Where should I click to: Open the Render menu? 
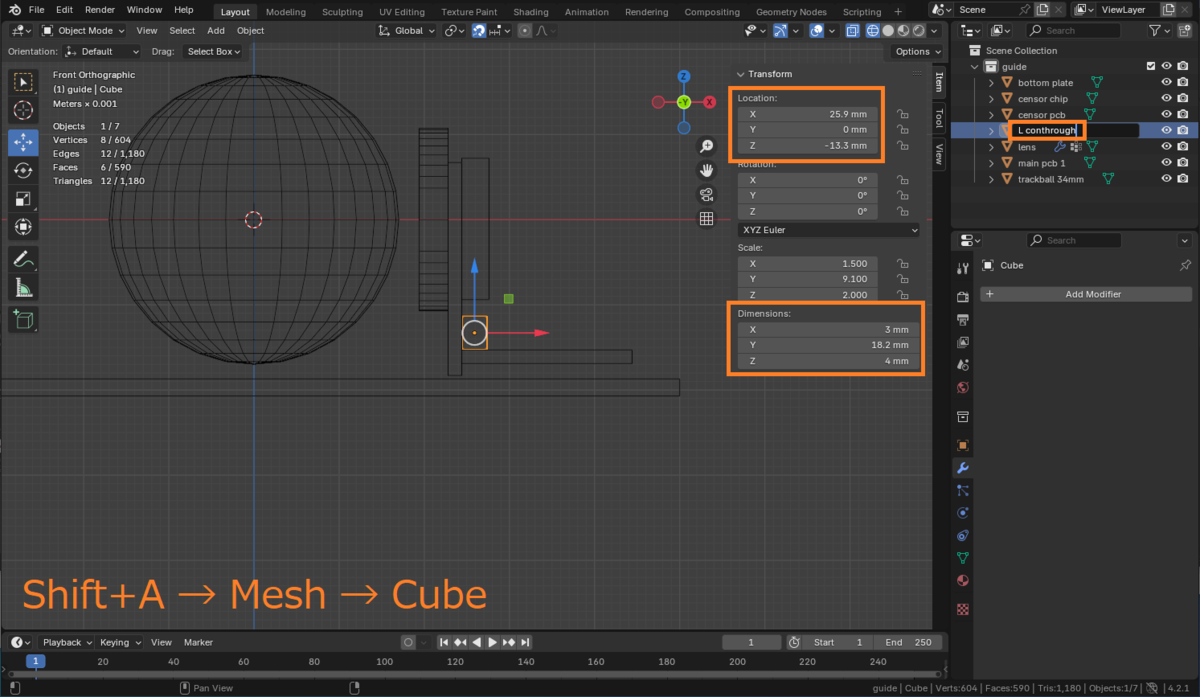pos(100,9)
